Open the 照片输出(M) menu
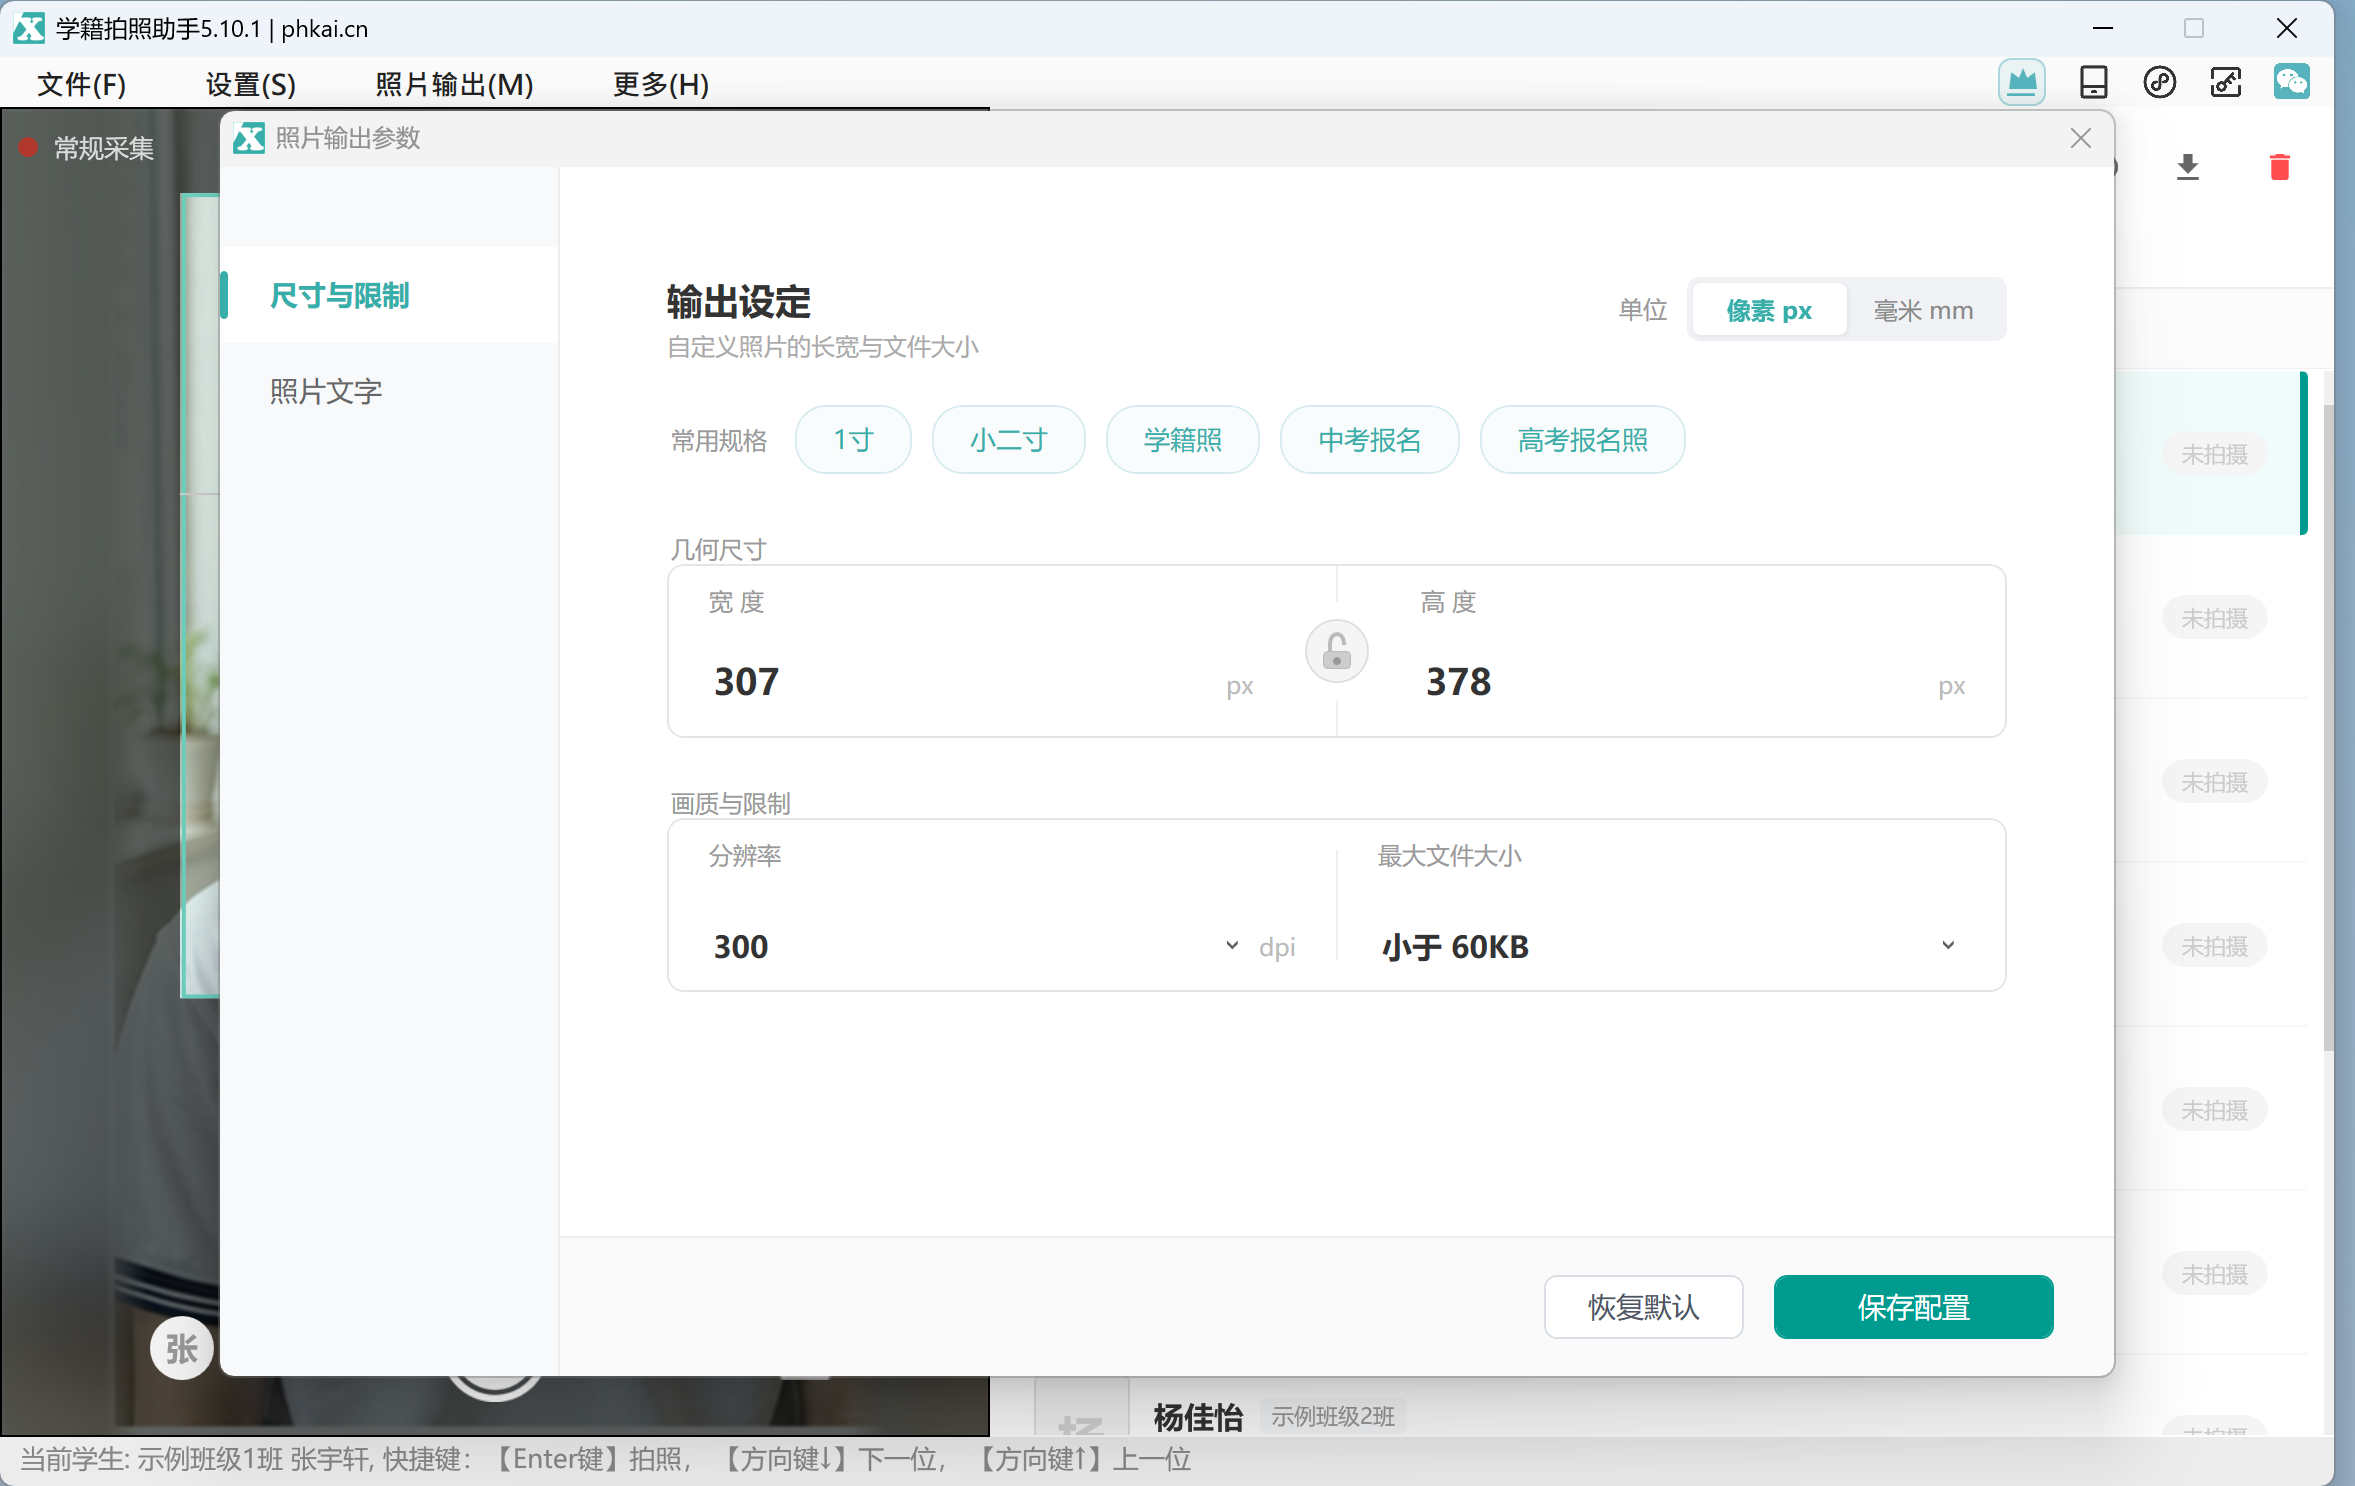2355x1486 pixels. pyautogui.click(x=454, y=84)
